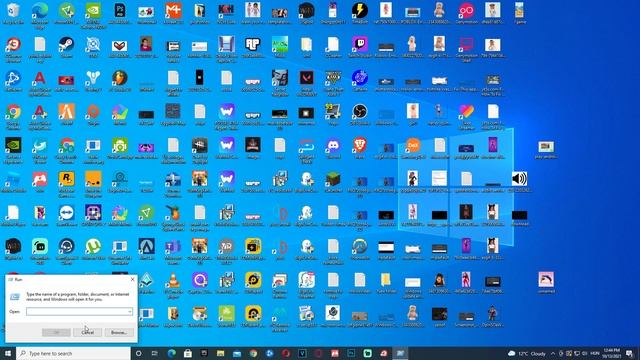Select the purple Twitch Studio shortcut

pyautogui.click(x=360, y=44)
